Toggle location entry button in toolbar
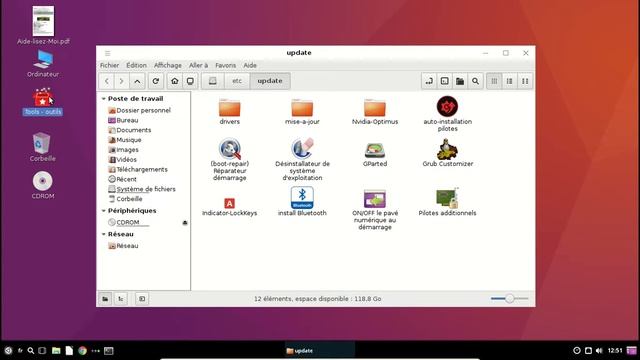 pos(429,81)
